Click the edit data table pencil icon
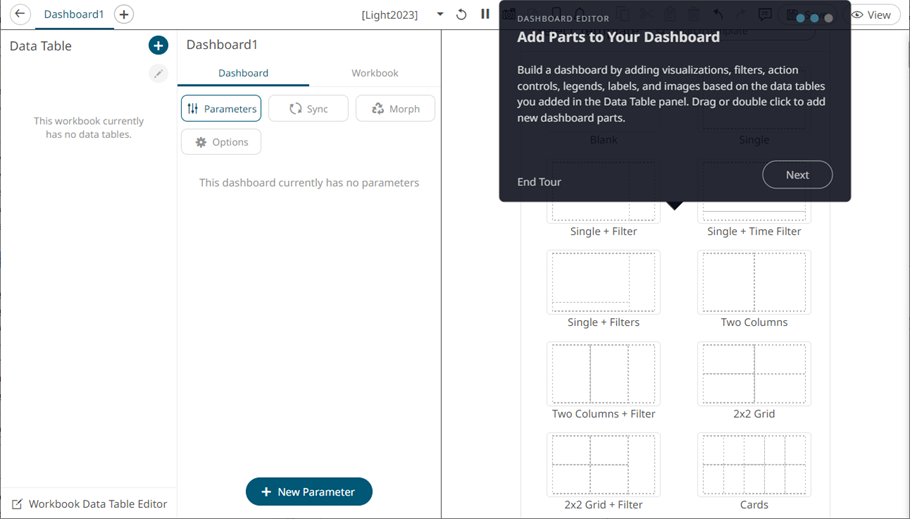 (x=158, y=73)
